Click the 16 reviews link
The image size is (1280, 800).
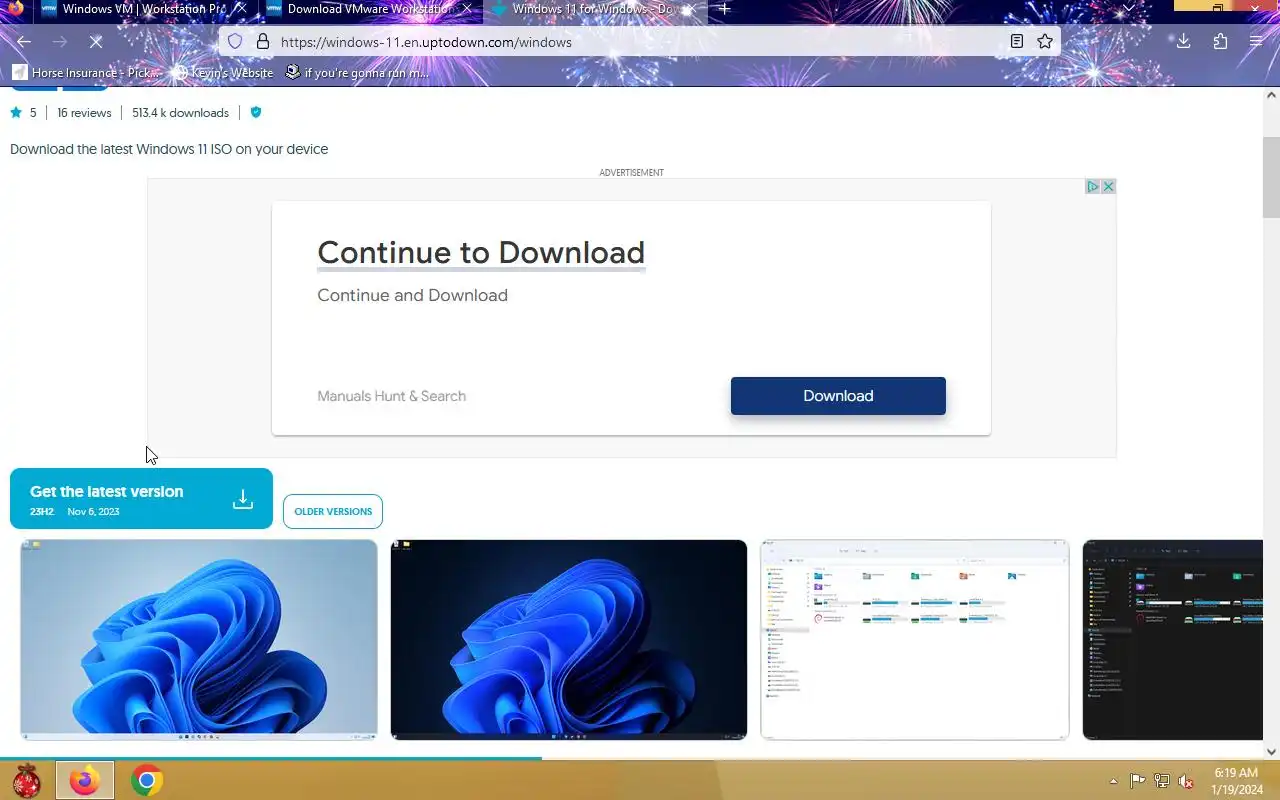pyautogui.click(x=84, y=113)
